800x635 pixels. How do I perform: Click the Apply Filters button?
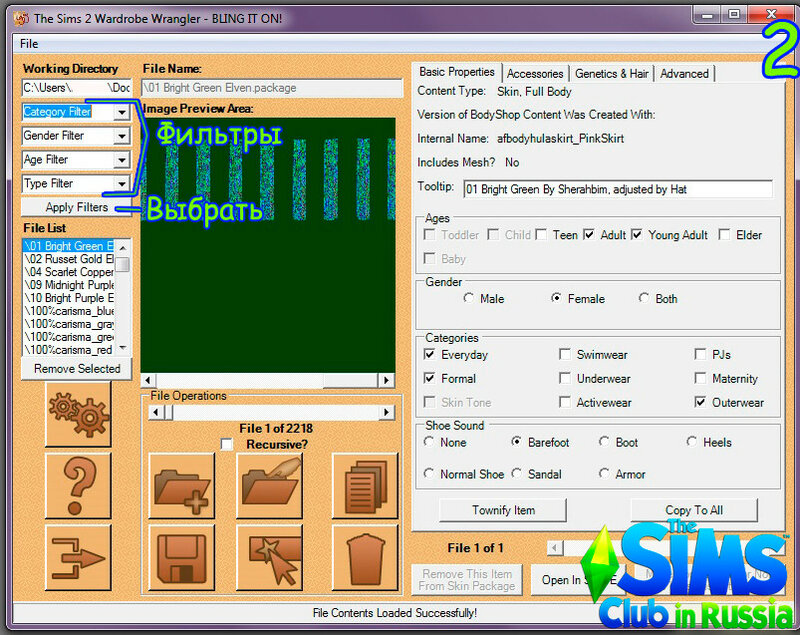77,207
